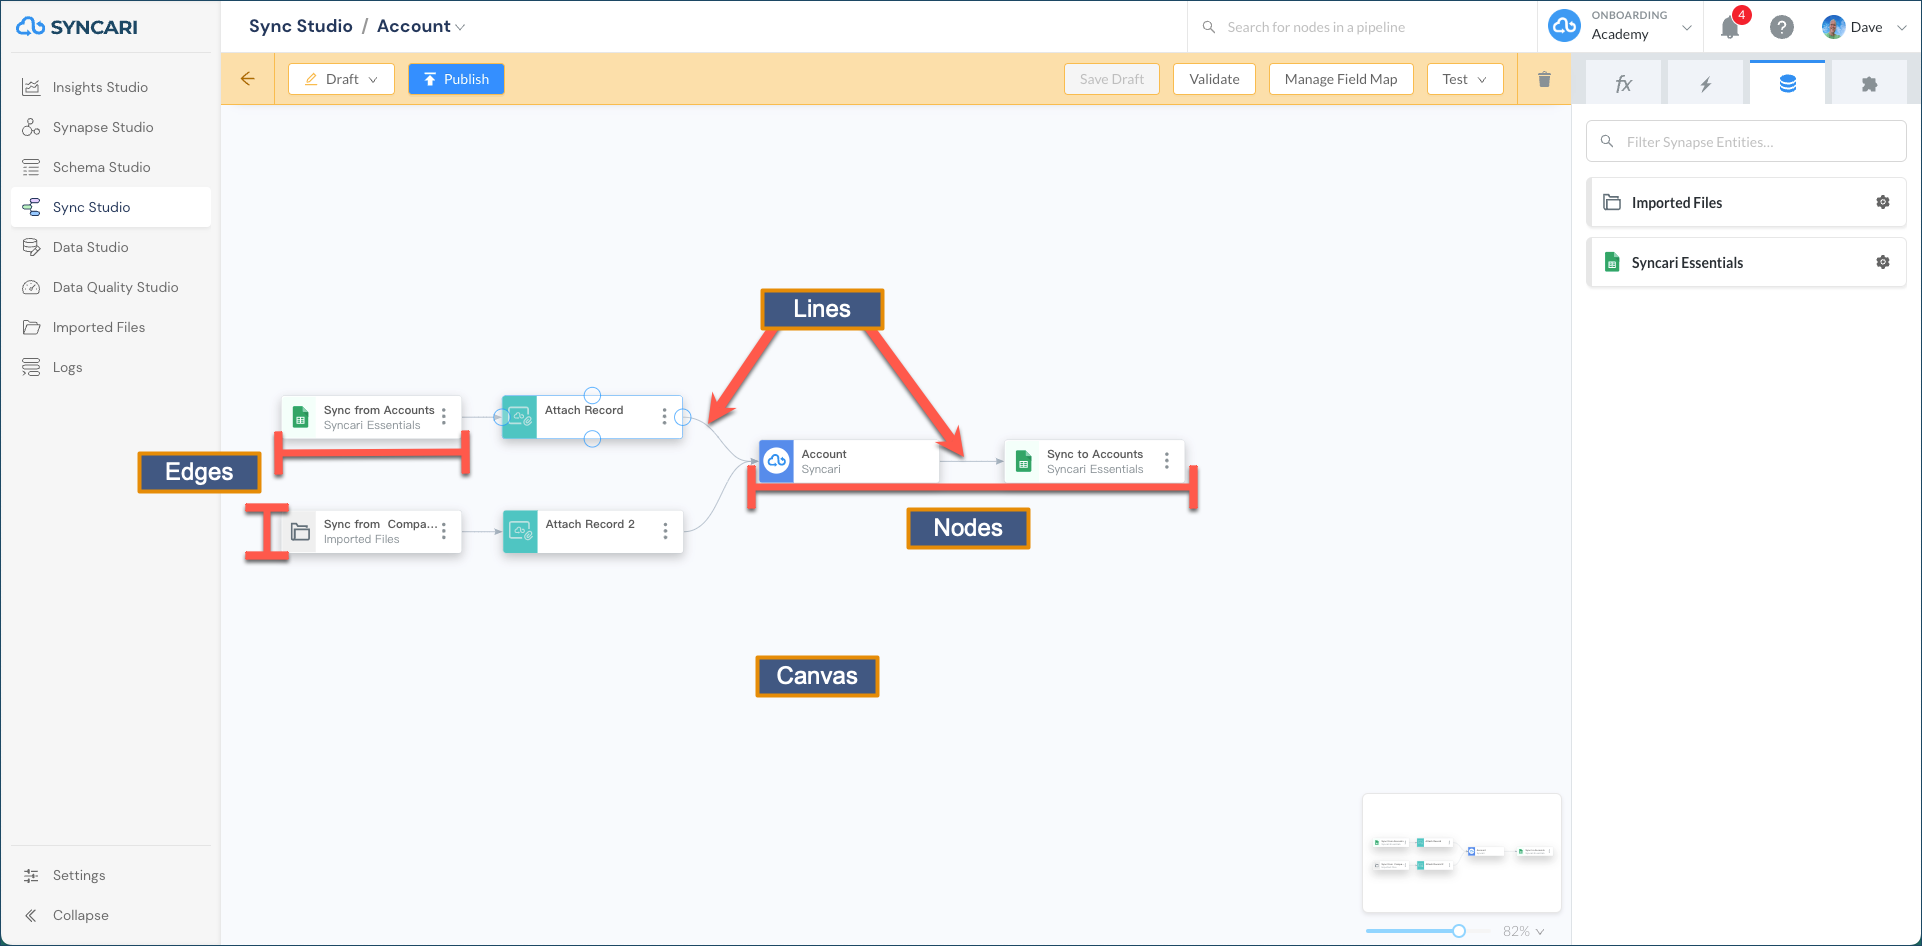This screenshot has width=1922, height=946.
Task: Switch to the fx functions tab
Action: 1624,83
